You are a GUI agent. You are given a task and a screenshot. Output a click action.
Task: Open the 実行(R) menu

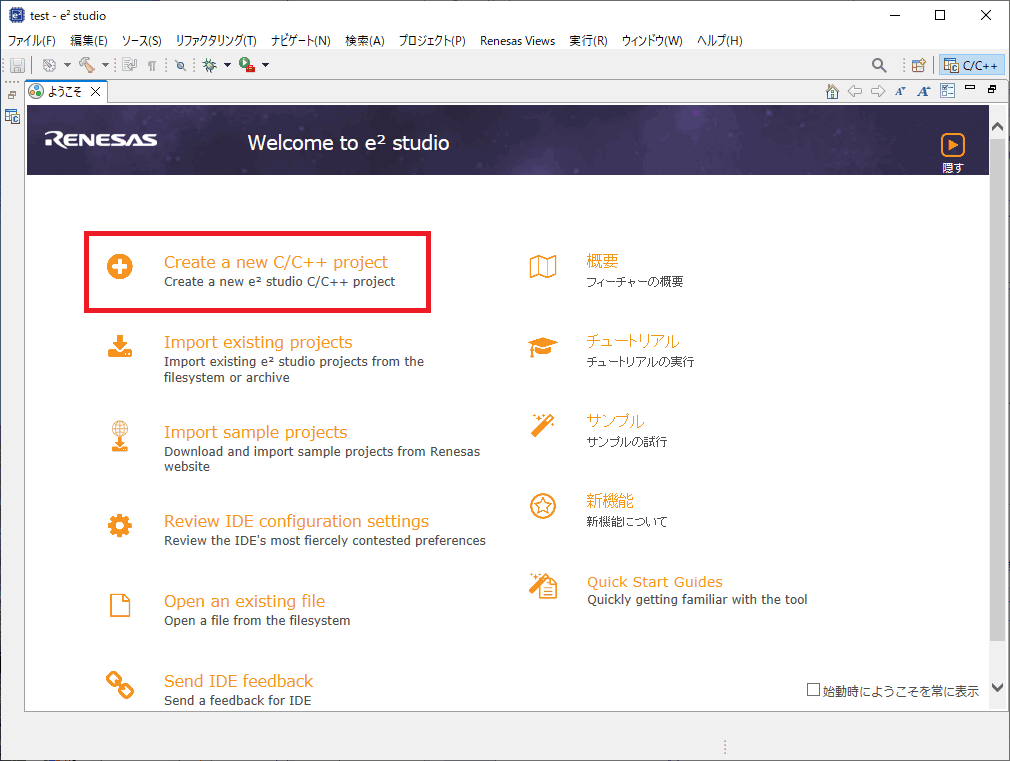coord(588,41)
